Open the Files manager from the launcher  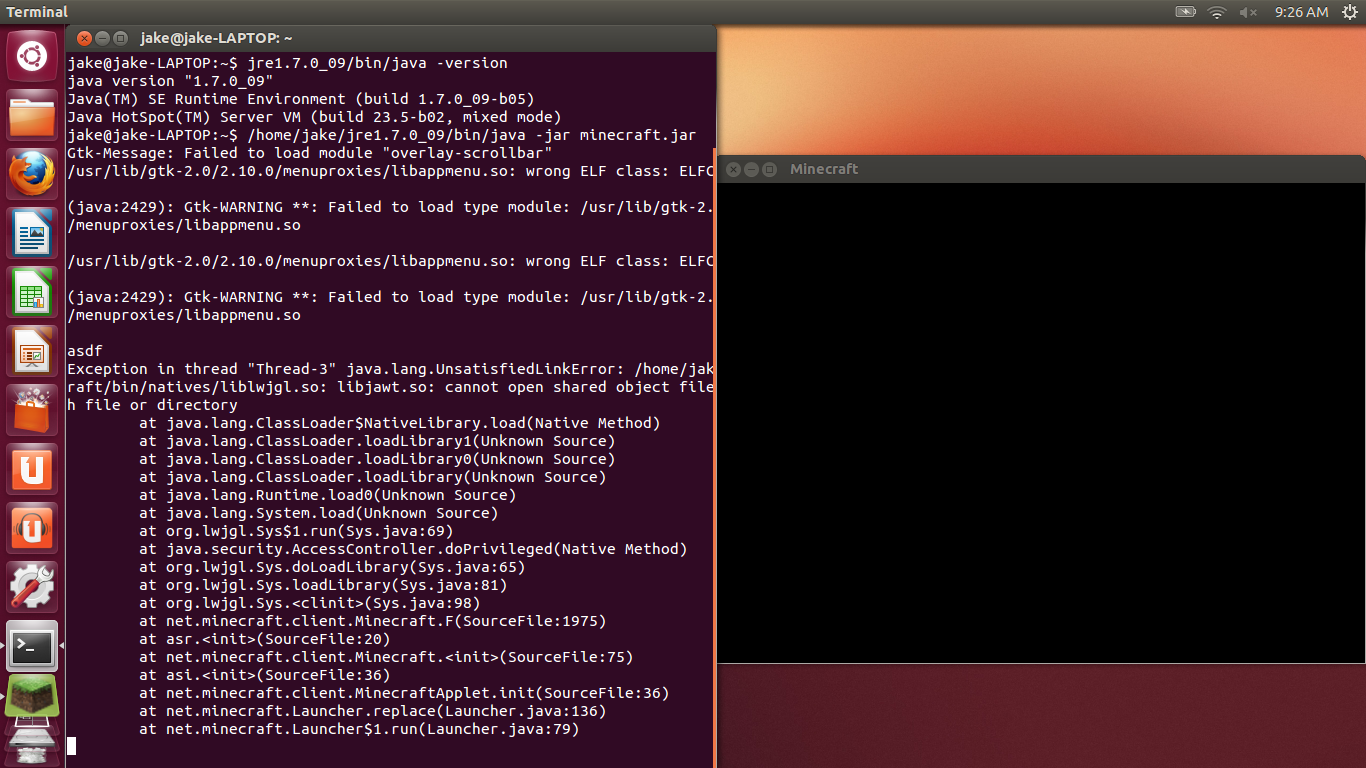(32, 115)
